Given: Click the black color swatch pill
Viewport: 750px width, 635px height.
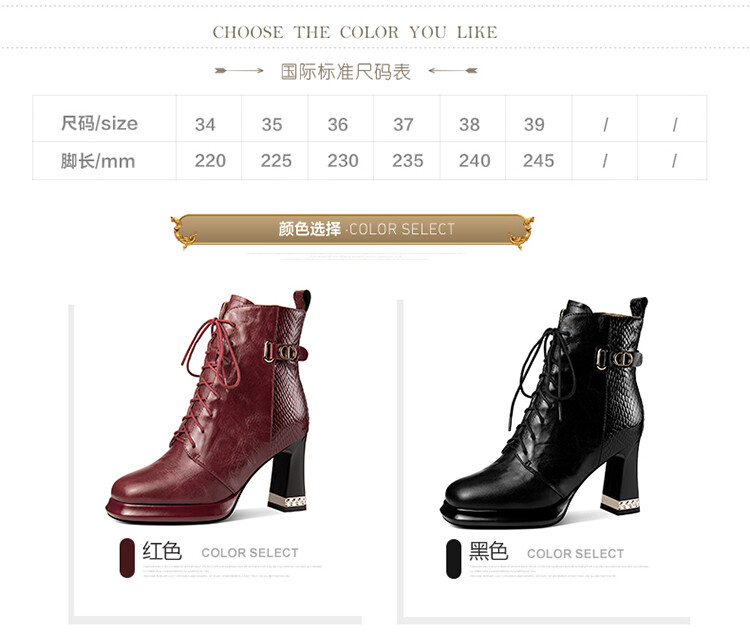Looking at the screenshot, I should coord(453,558).
